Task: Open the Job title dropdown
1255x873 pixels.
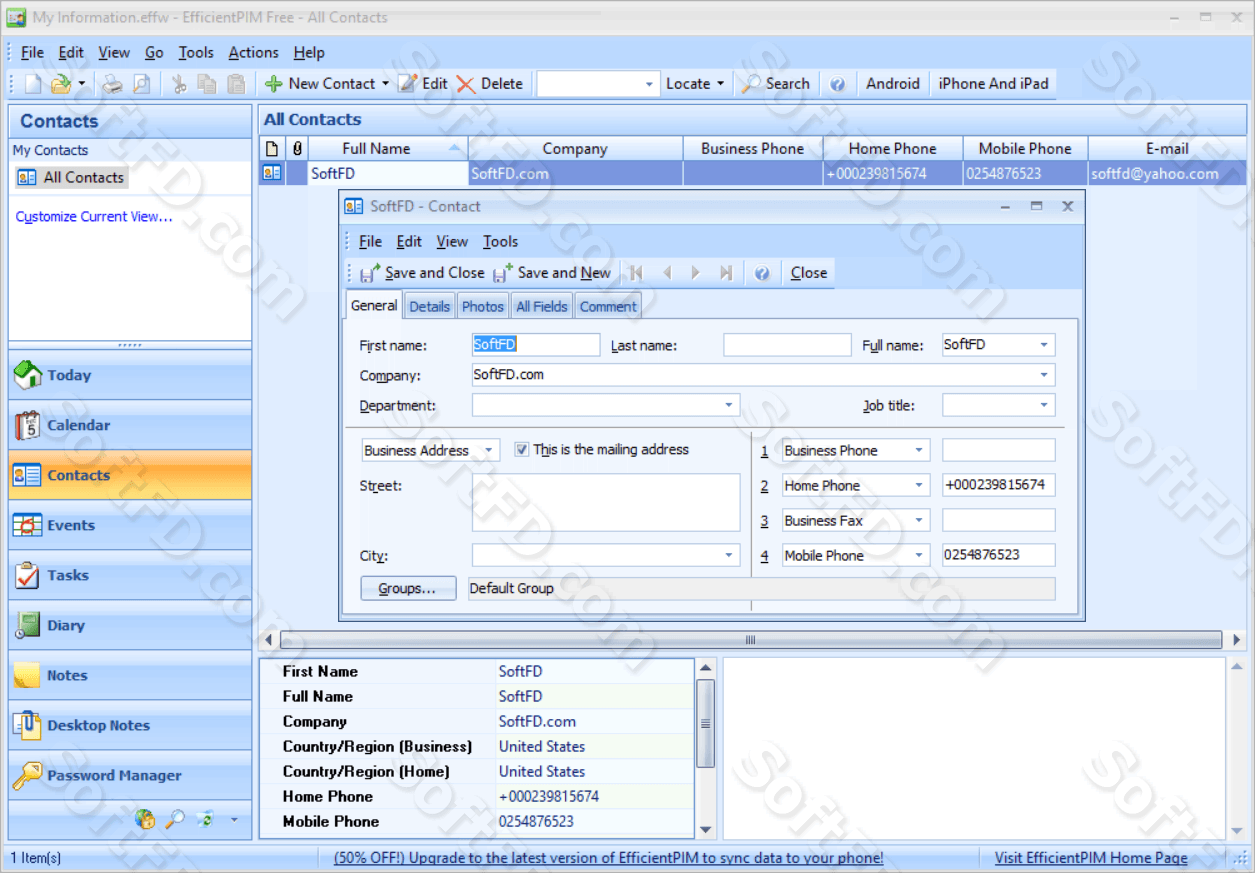Action: (x=1044, y=406)
